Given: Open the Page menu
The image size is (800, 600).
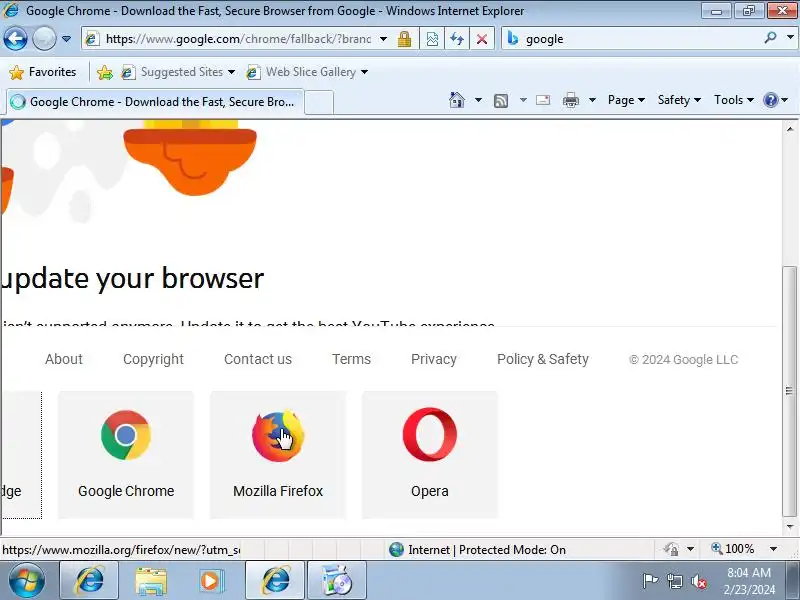Looking at the screenshot, I should (x=626, y=100).
